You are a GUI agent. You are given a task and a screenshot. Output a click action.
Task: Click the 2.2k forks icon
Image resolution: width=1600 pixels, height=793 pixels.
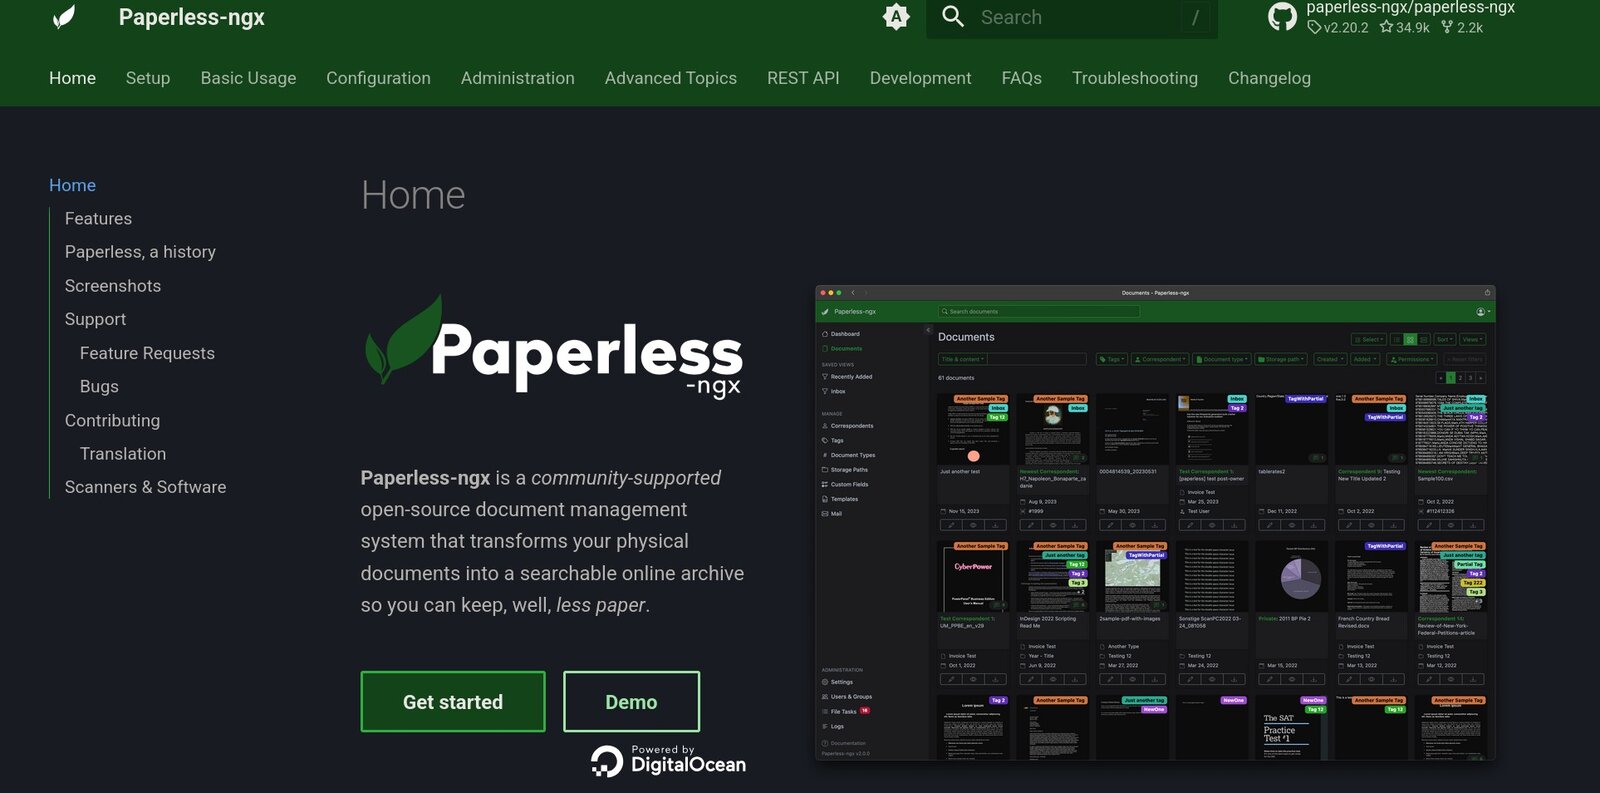tap(1447, 27)
